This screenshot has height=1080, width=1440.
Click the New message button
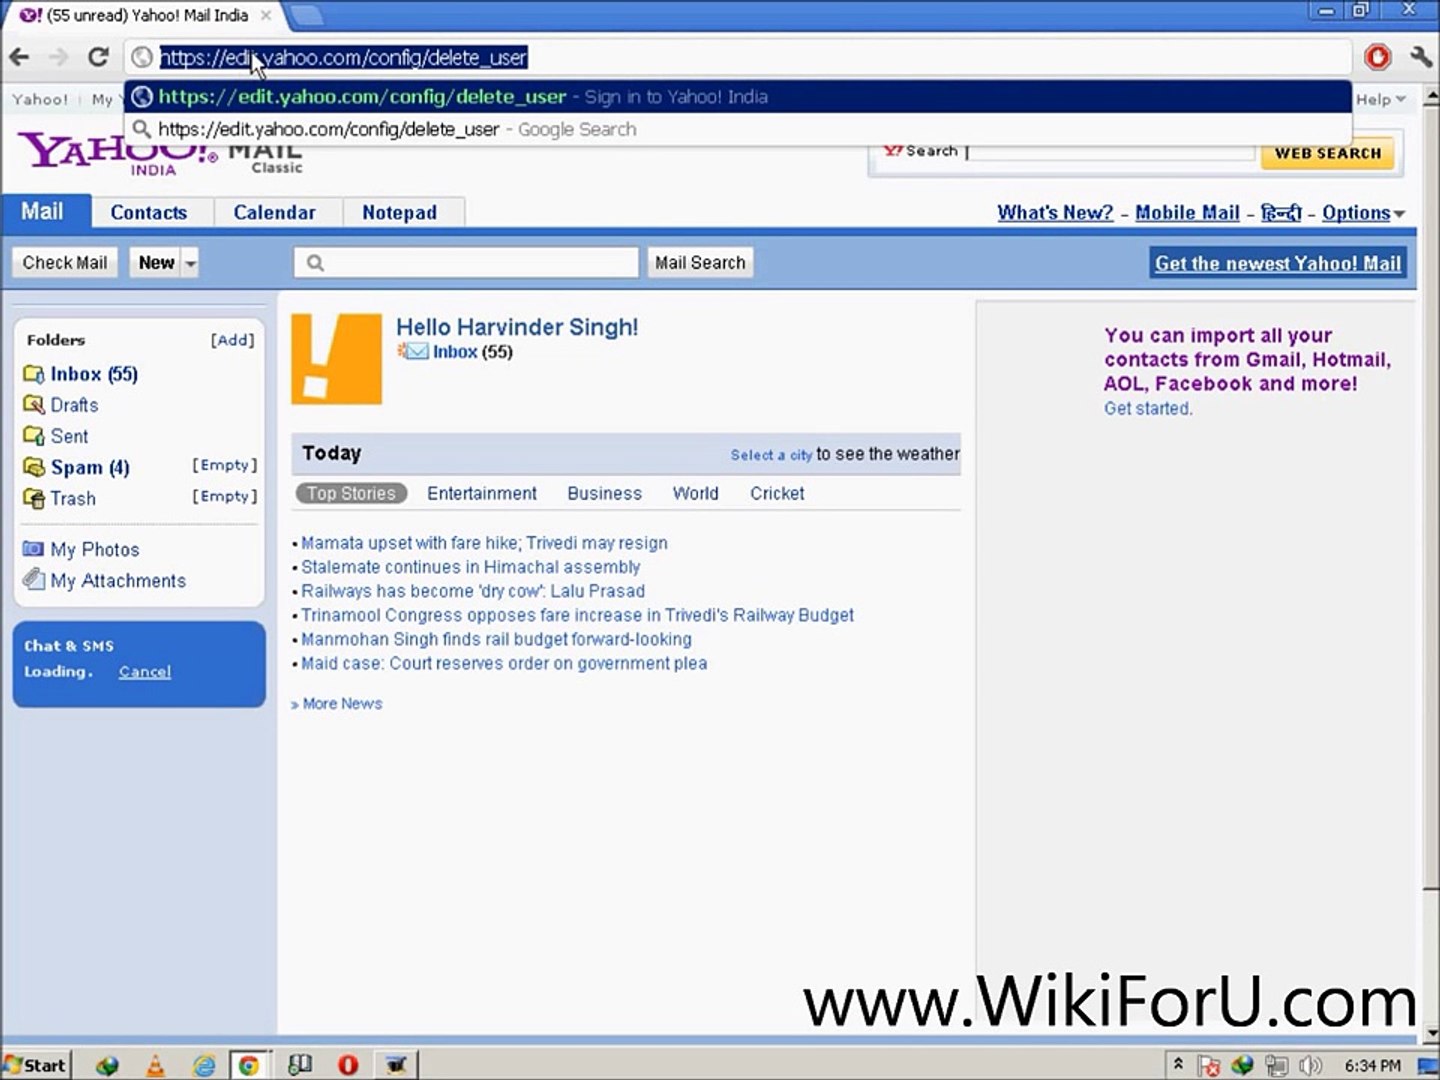156,263
